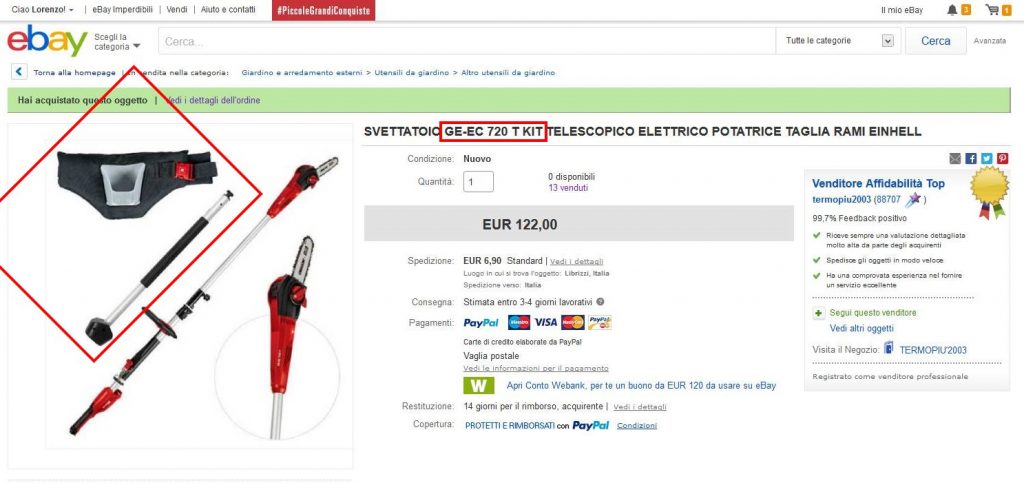
Task: Expand the Ciao Lorenzo account dropdown
Action: (42, 10)
